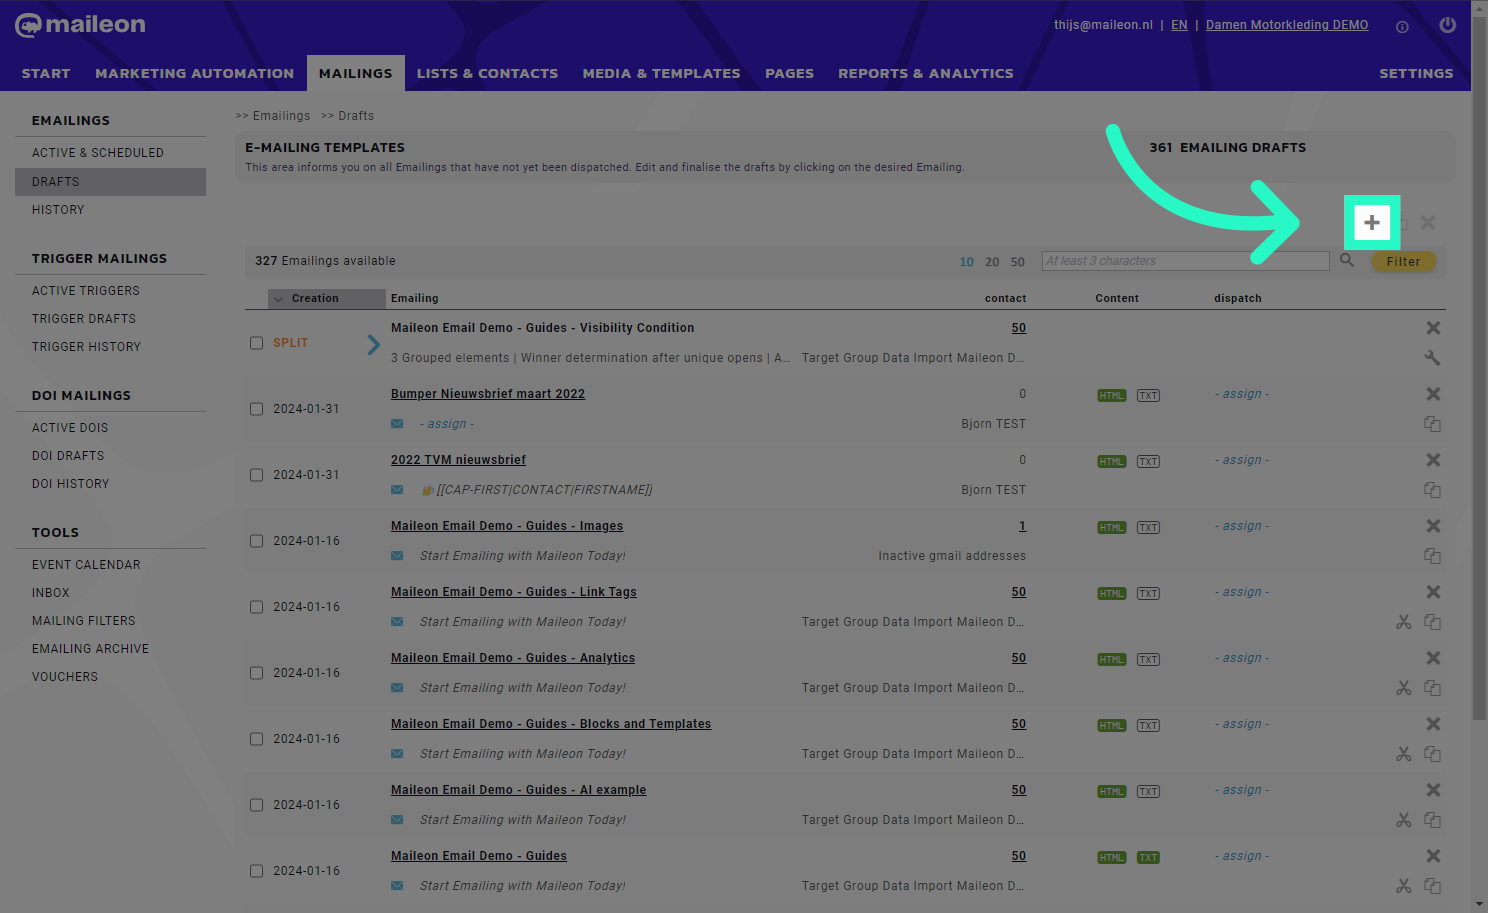Open the Settings tab

tap(1416, 73)
